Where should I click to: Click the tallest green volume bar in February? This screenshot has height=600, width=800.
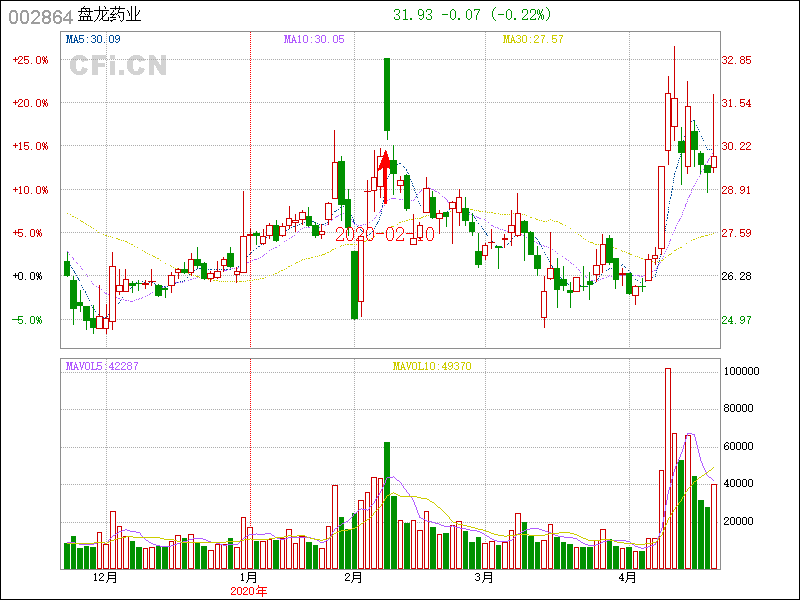click(386, 505)
